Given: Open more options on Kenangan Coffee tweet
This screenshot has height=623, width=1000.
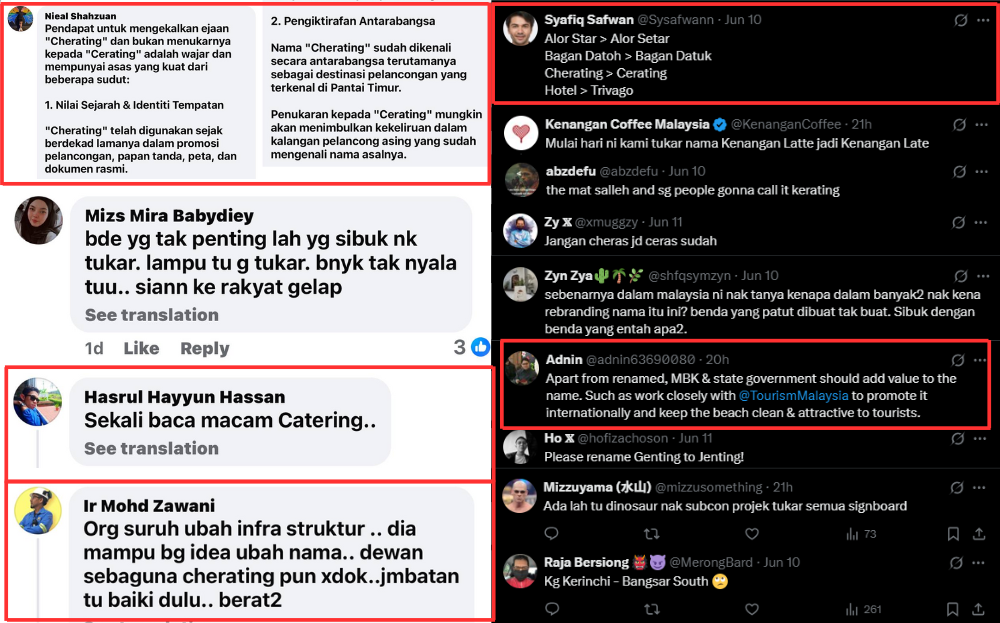Looking at the screenshot, I should (x=982, y=125).
